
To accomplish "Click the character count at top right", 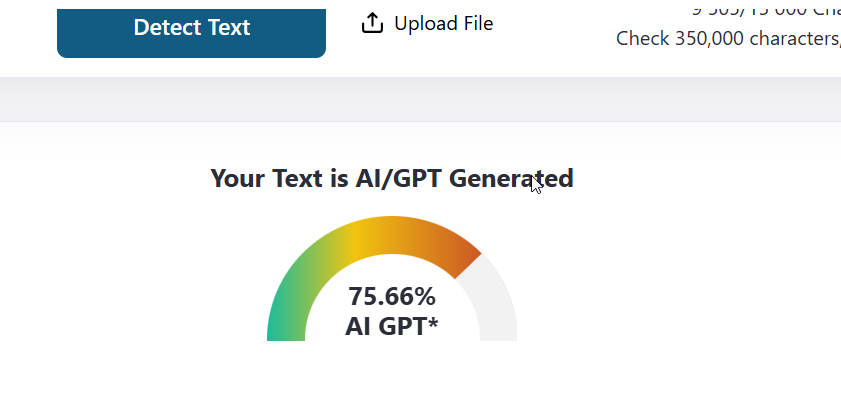I will pyautogui.click(x=765, y=9).
